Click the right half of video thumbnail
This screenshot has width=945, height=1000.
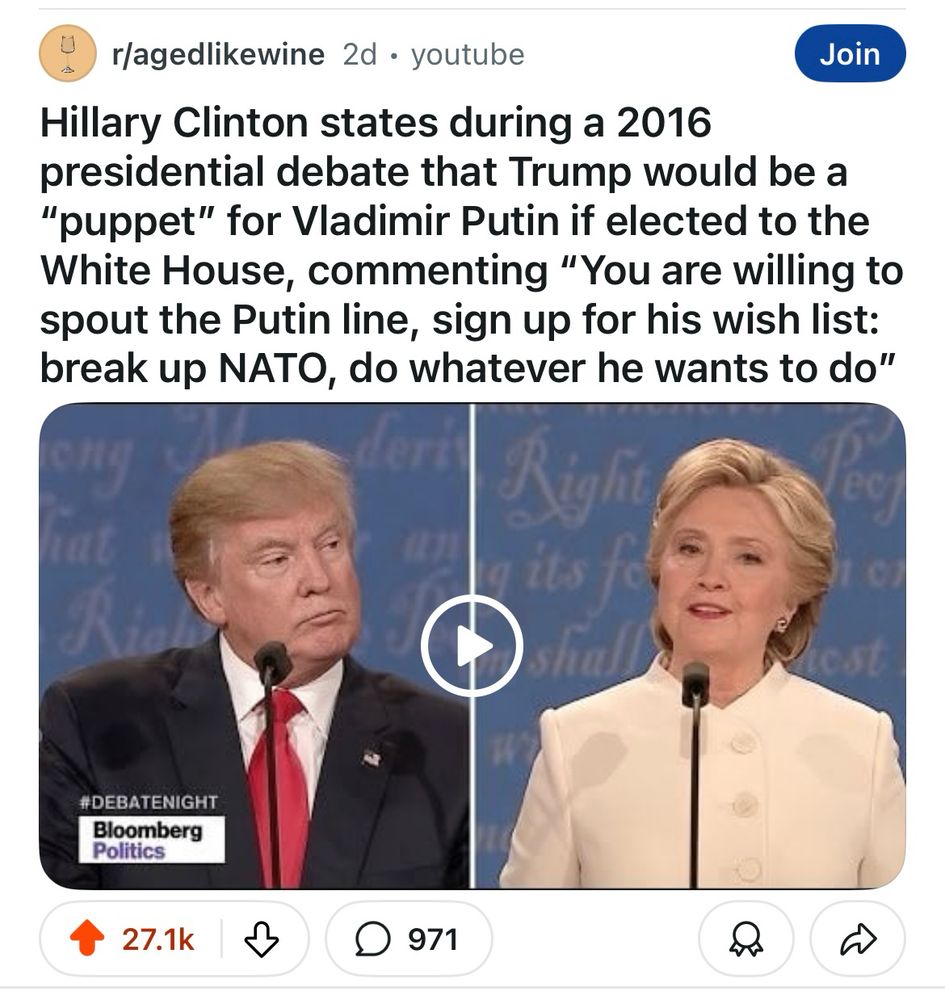pos(691,645)
